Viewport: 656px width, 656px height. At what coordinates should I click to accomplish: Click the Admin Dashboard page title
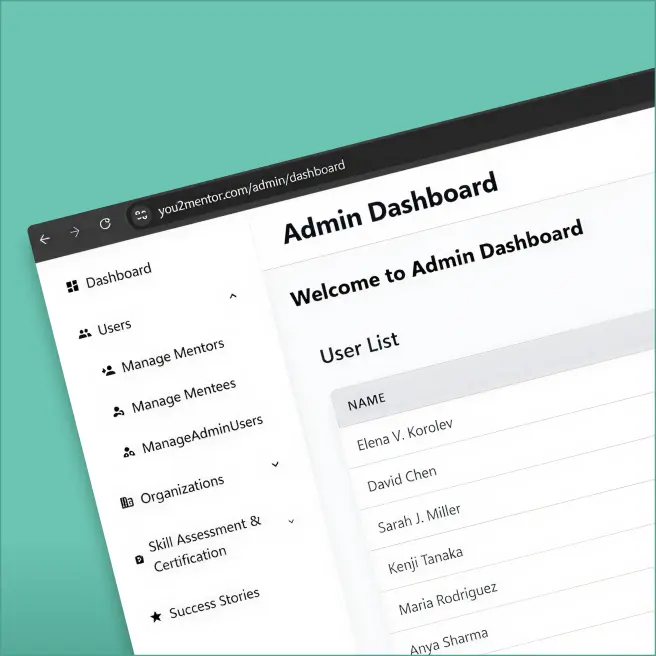coord(391,207)
